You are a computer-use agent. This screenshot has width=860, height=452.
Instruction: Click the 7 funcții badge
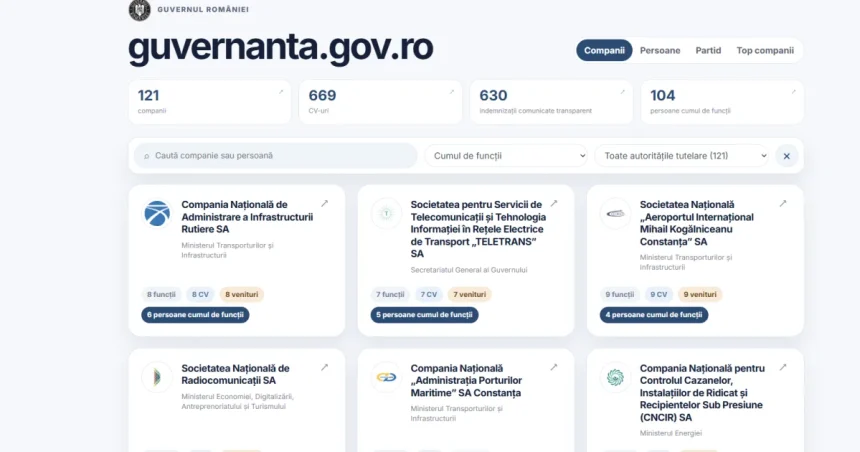pyautogui.click(x=390, y=295)
